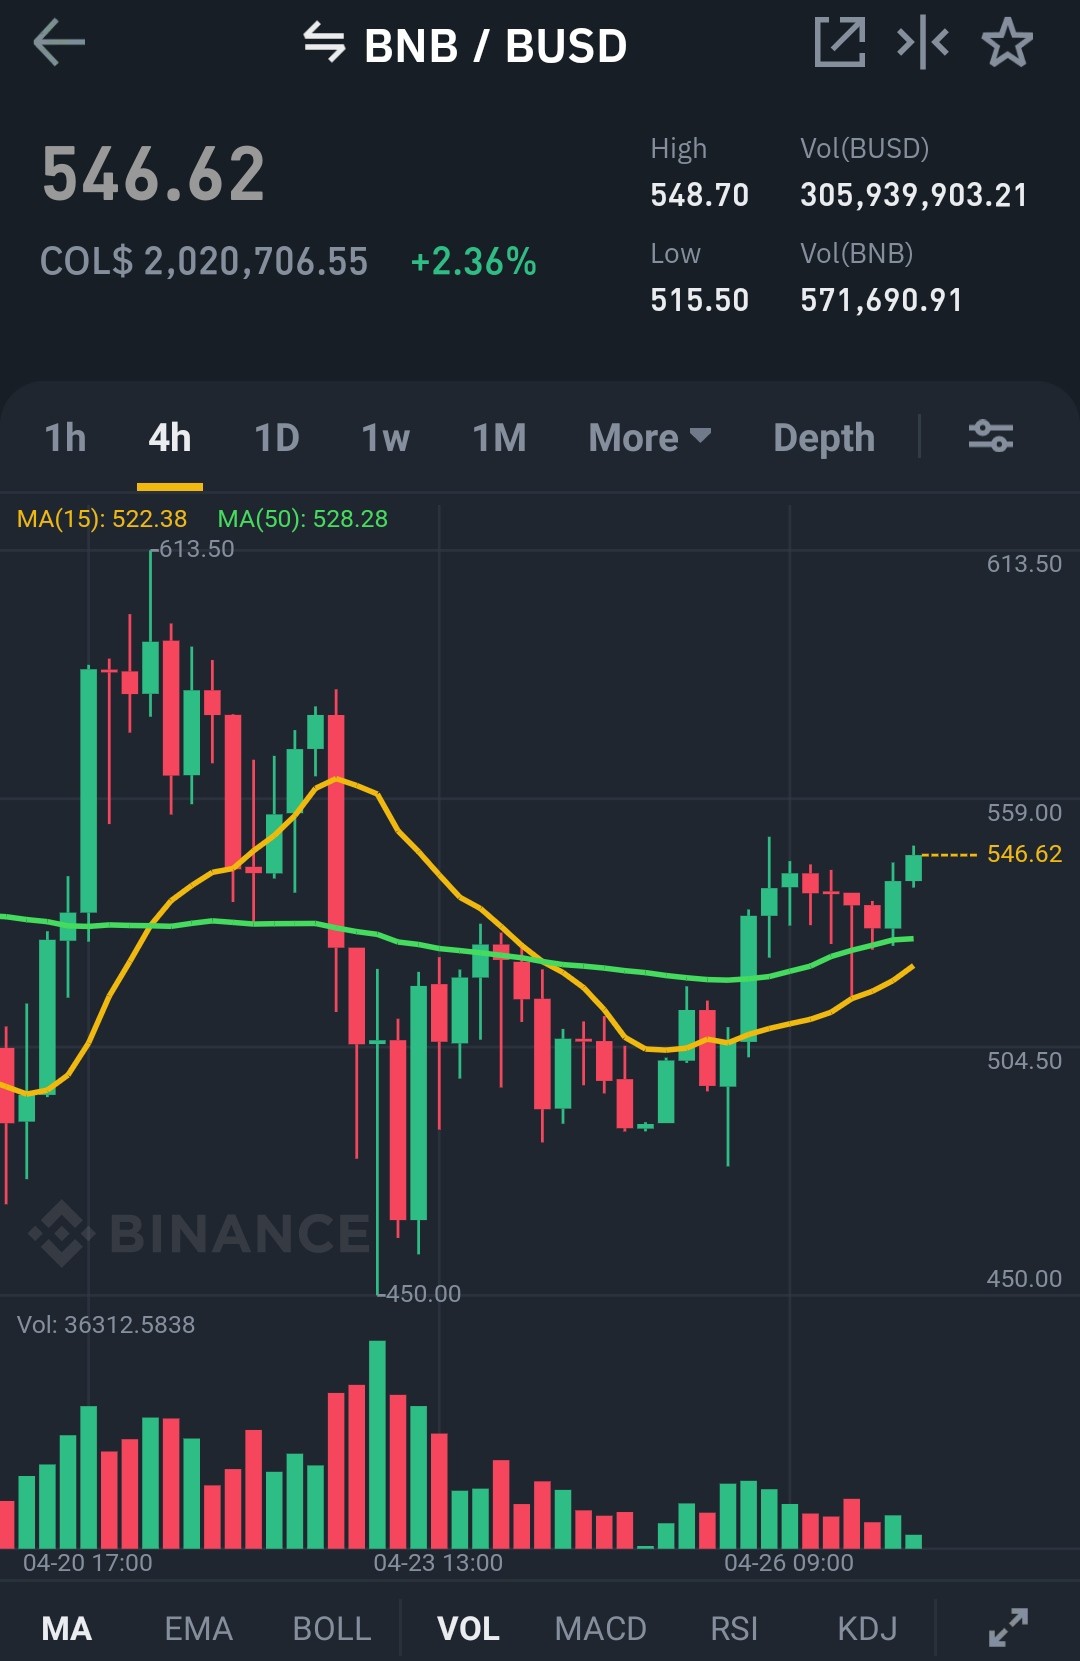Add BNB/BUSD to favorites star
The image size is (1080, 1661).
pyautogui.click(x=1007, y=43)
